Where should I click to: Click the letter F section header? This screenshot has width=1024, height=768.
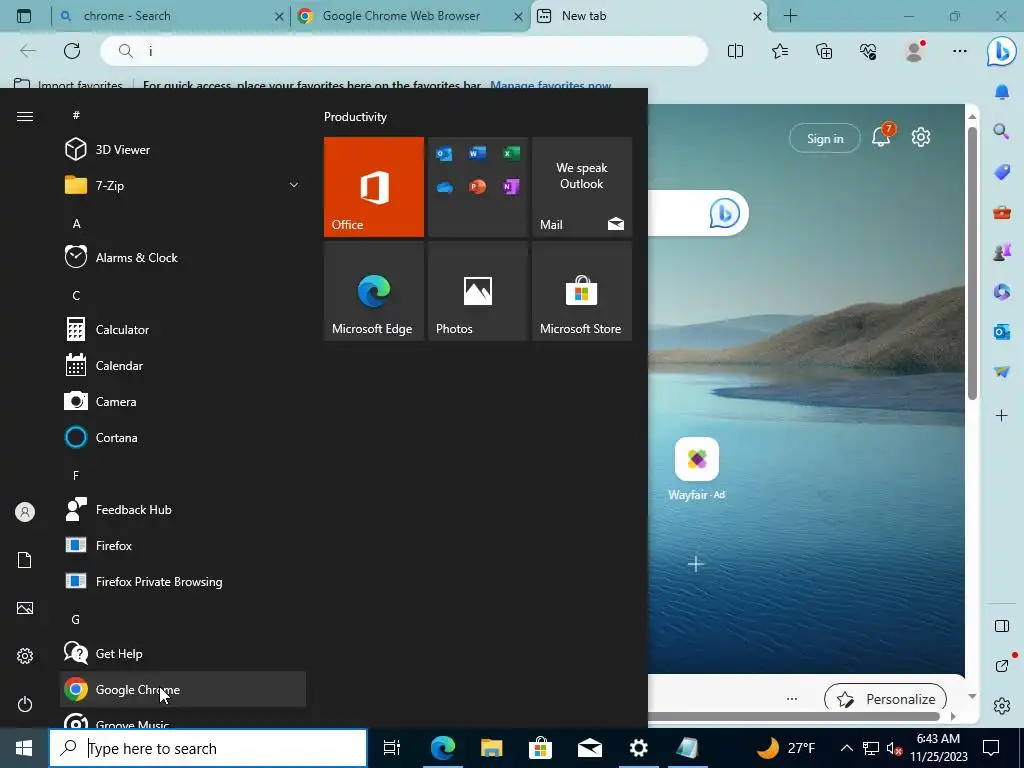click(76, 475)
